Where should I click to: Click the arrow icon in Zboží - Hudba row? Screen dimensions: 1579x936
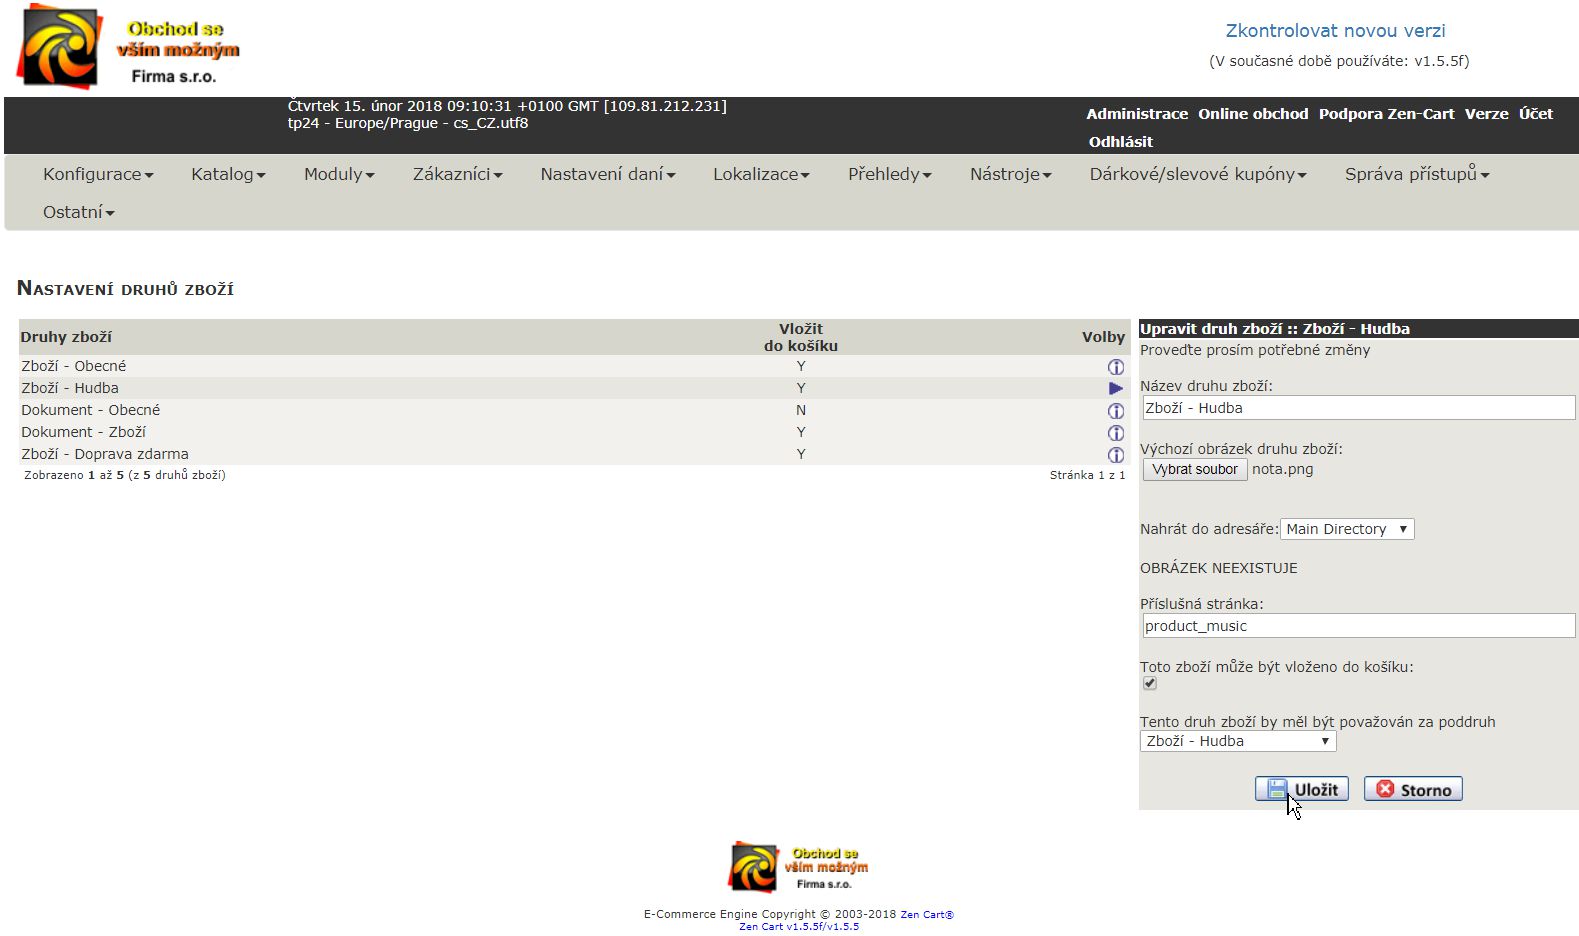click(1115, 389)
